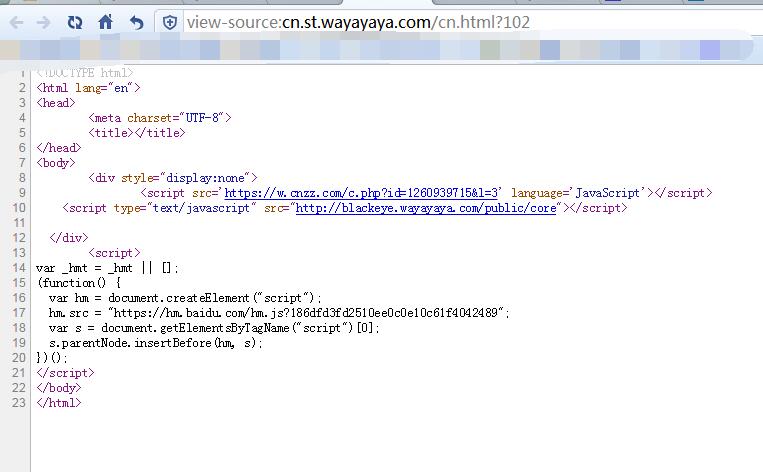
Task: Click the hm.baidu.com hm.js URL string
Action: click(x=306, y=313)
